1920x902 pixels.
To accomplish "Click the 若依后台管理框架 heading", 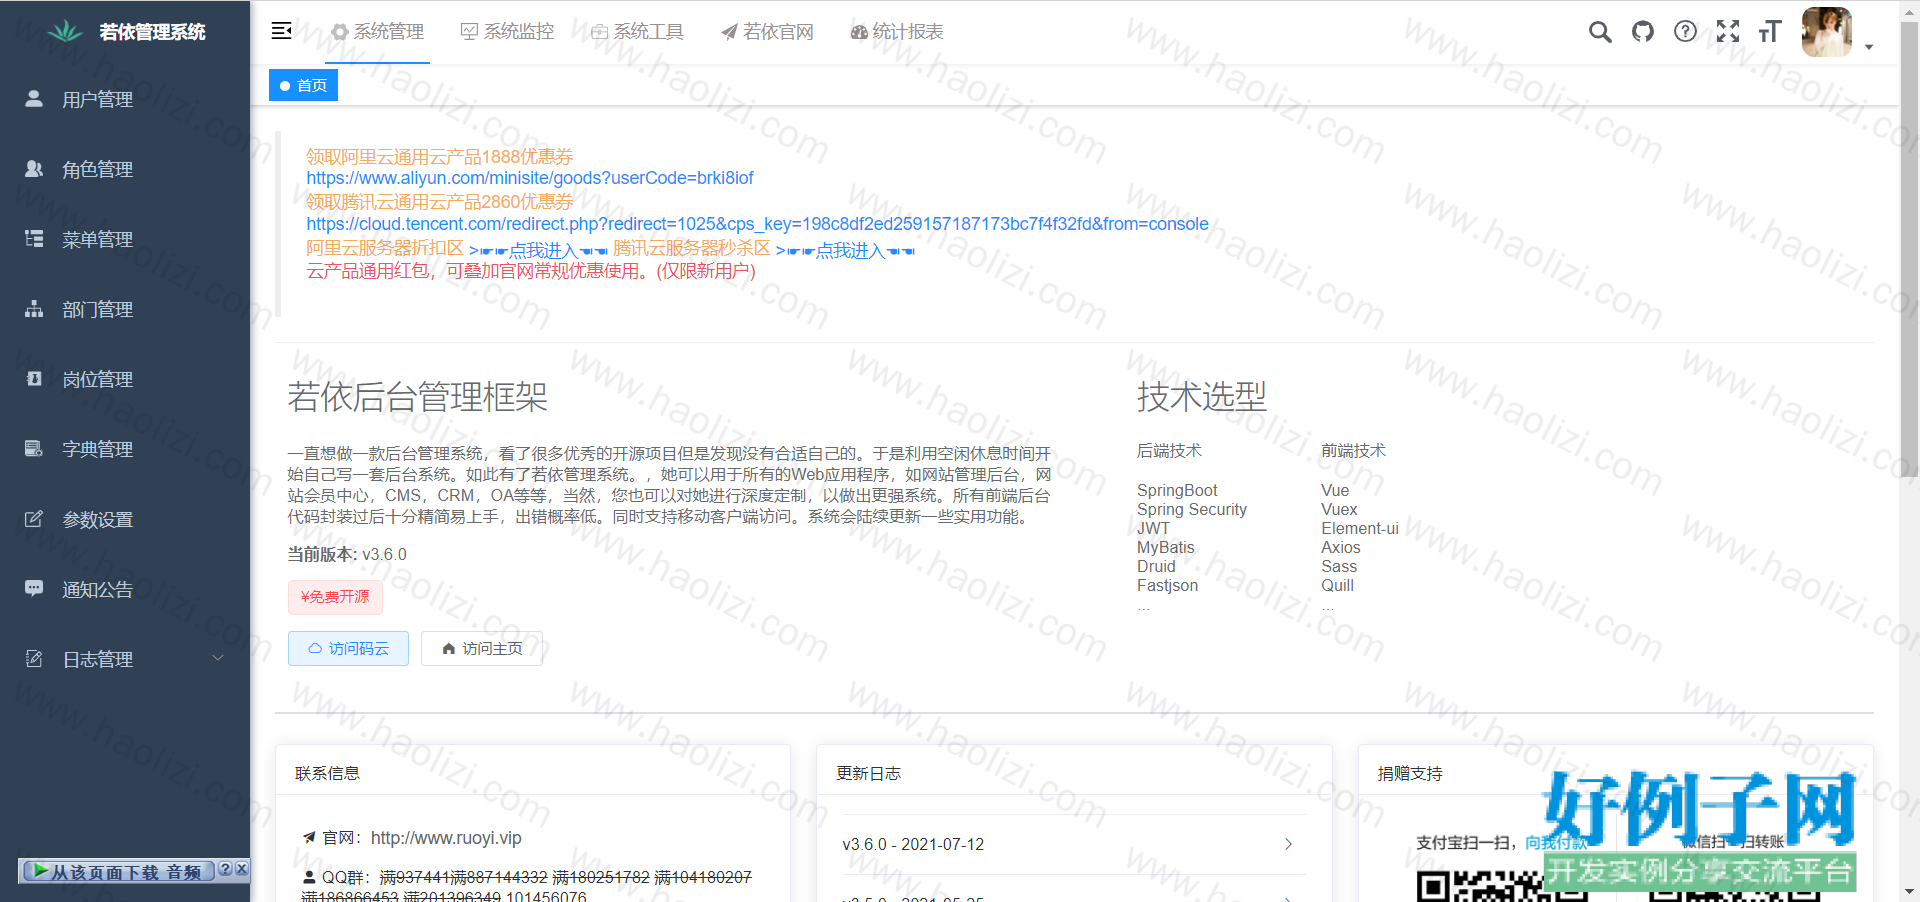I will tap(418, 397).
